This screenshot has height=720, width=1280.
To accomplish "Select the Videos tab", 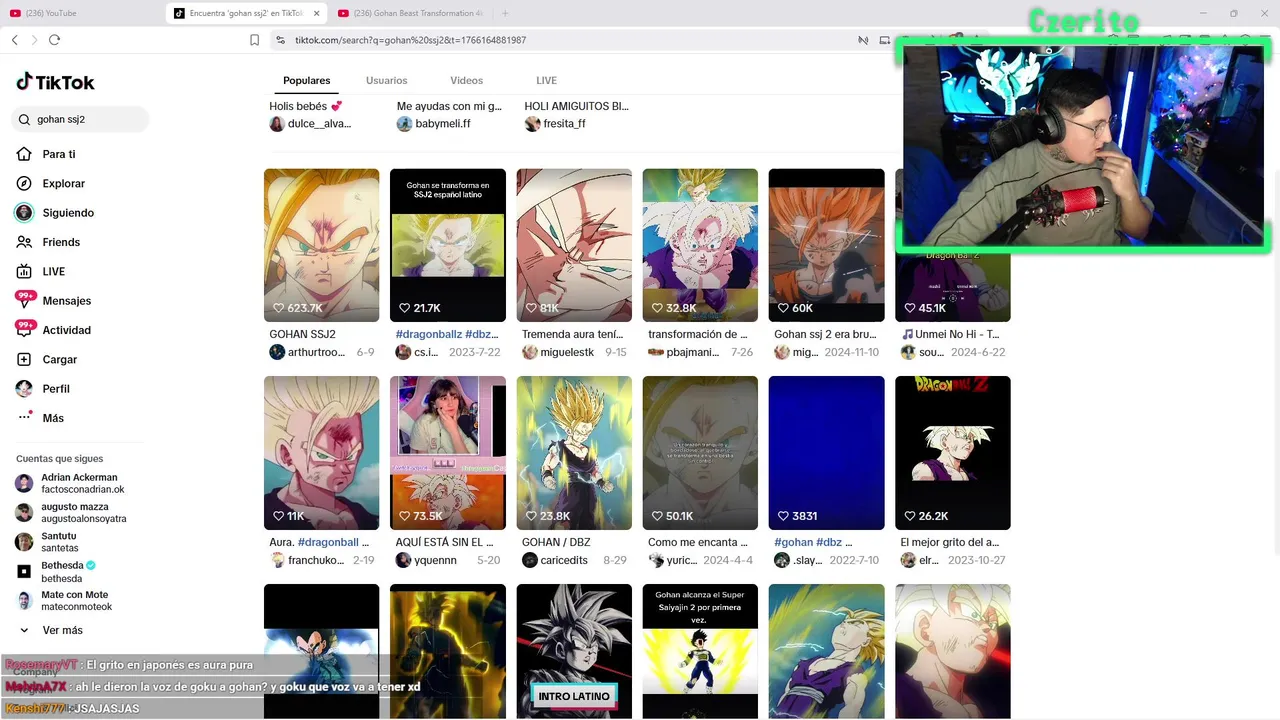I will tap(466, 80).
